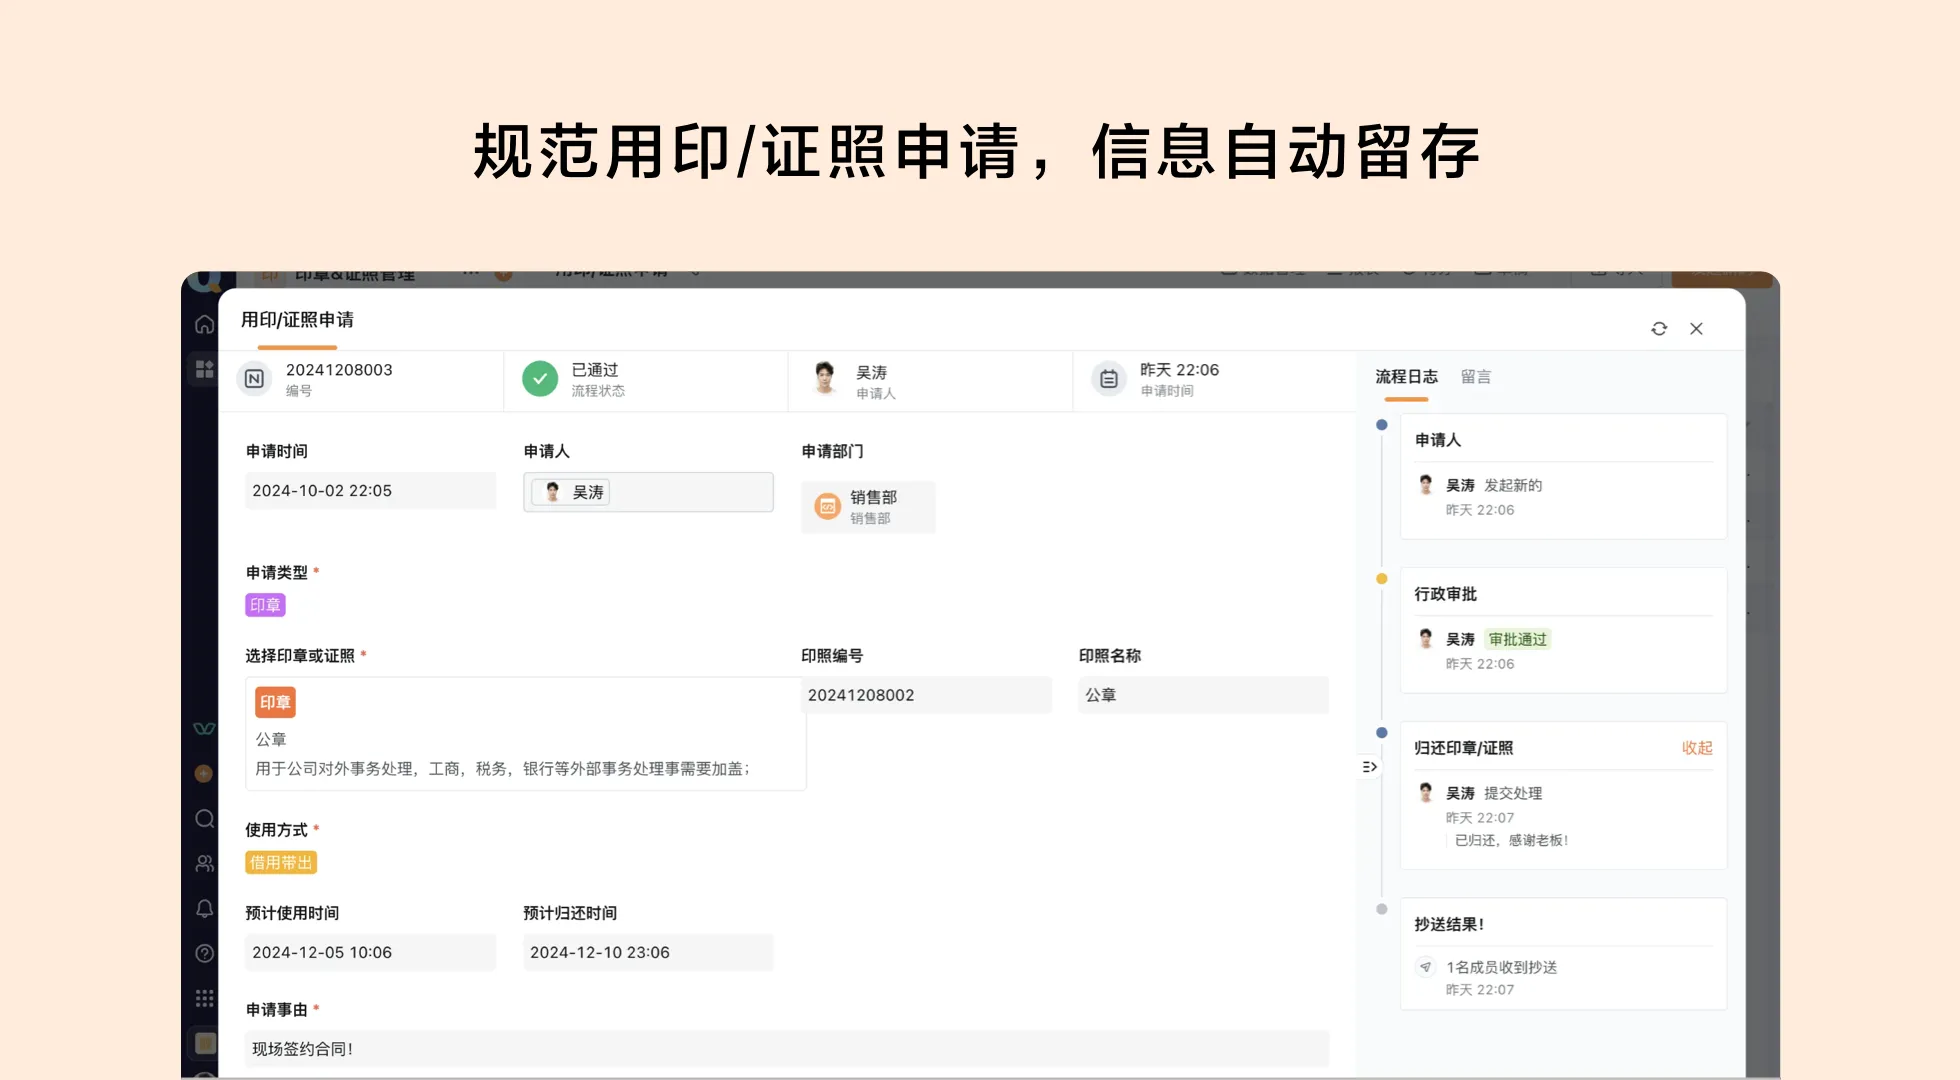Expand the side panel arrow near 归还印章/证照
The image size is (1960, 1080).
pos(1368,766)
